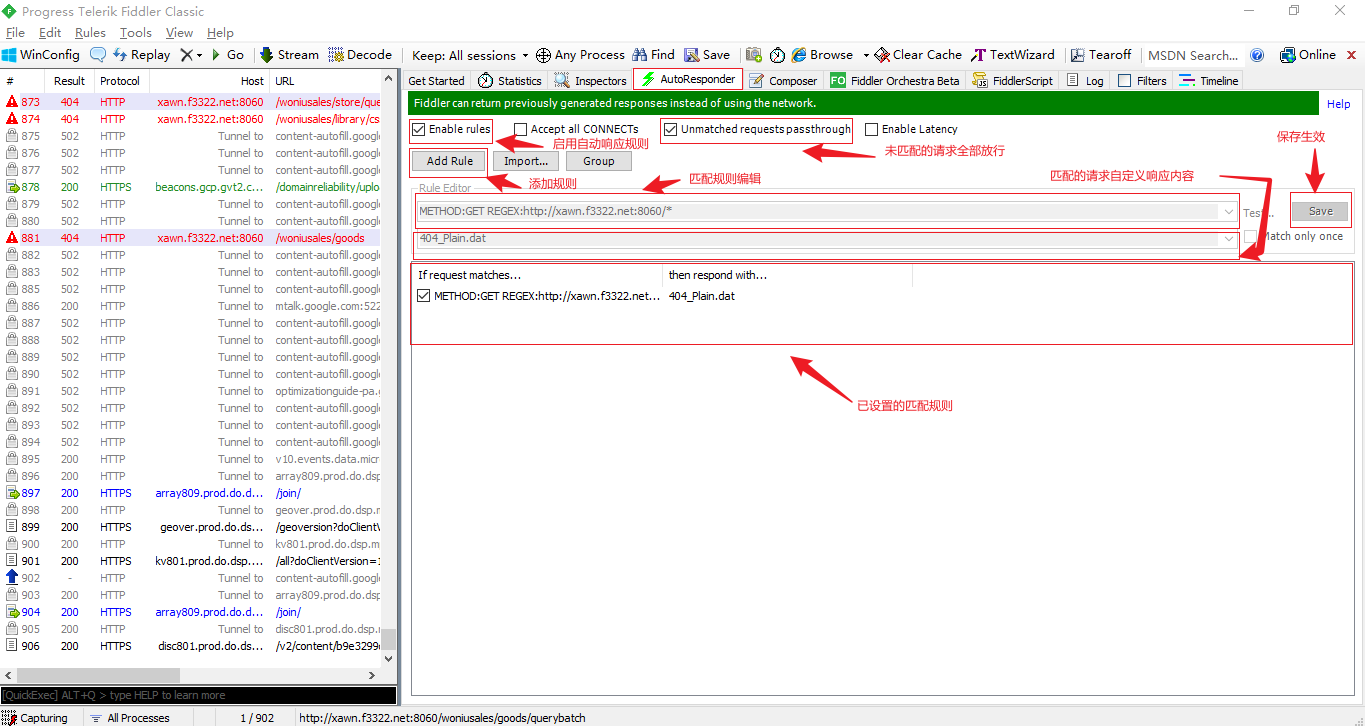Click the Remove sessions X icon
The width and height of the screenshot is (1365, 726).
click(x=186, y=55)
